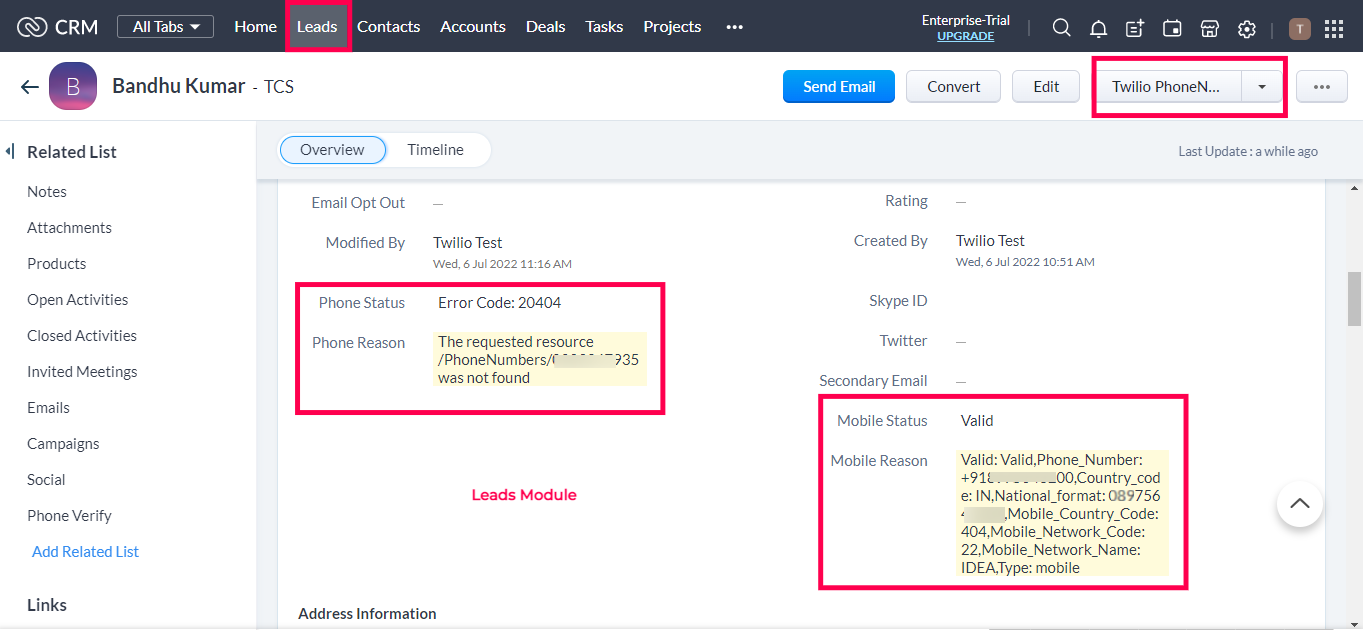Click the UPGRADE link
Viewport: 1363px width, 630px height.
pos(966,36)
